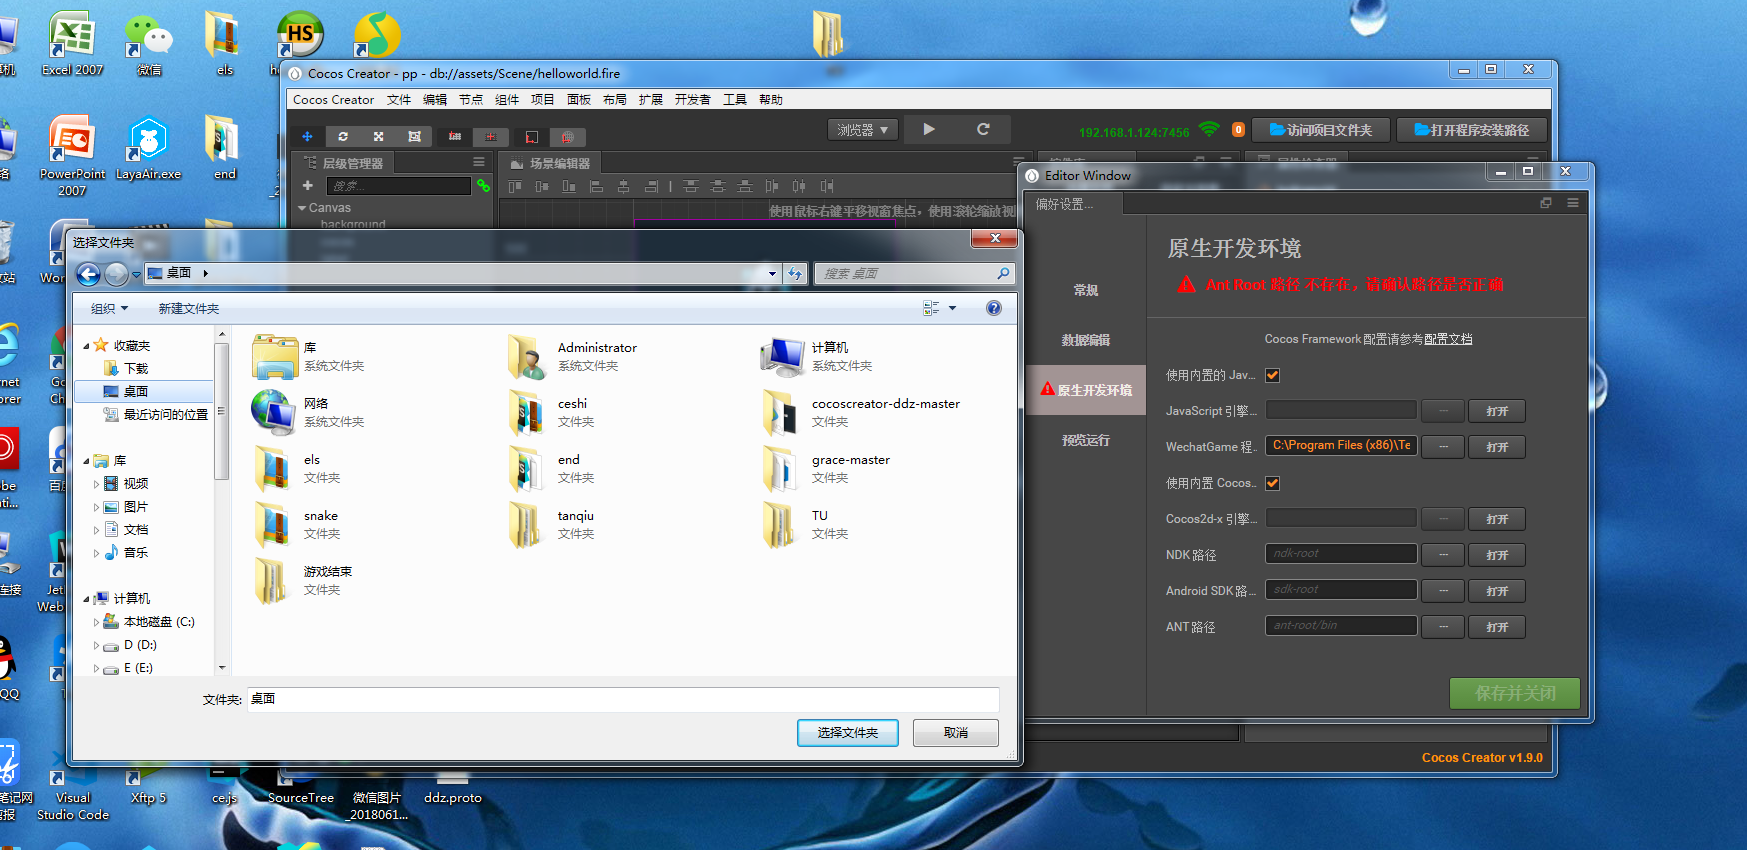Click the refresh preview icon

983,129
